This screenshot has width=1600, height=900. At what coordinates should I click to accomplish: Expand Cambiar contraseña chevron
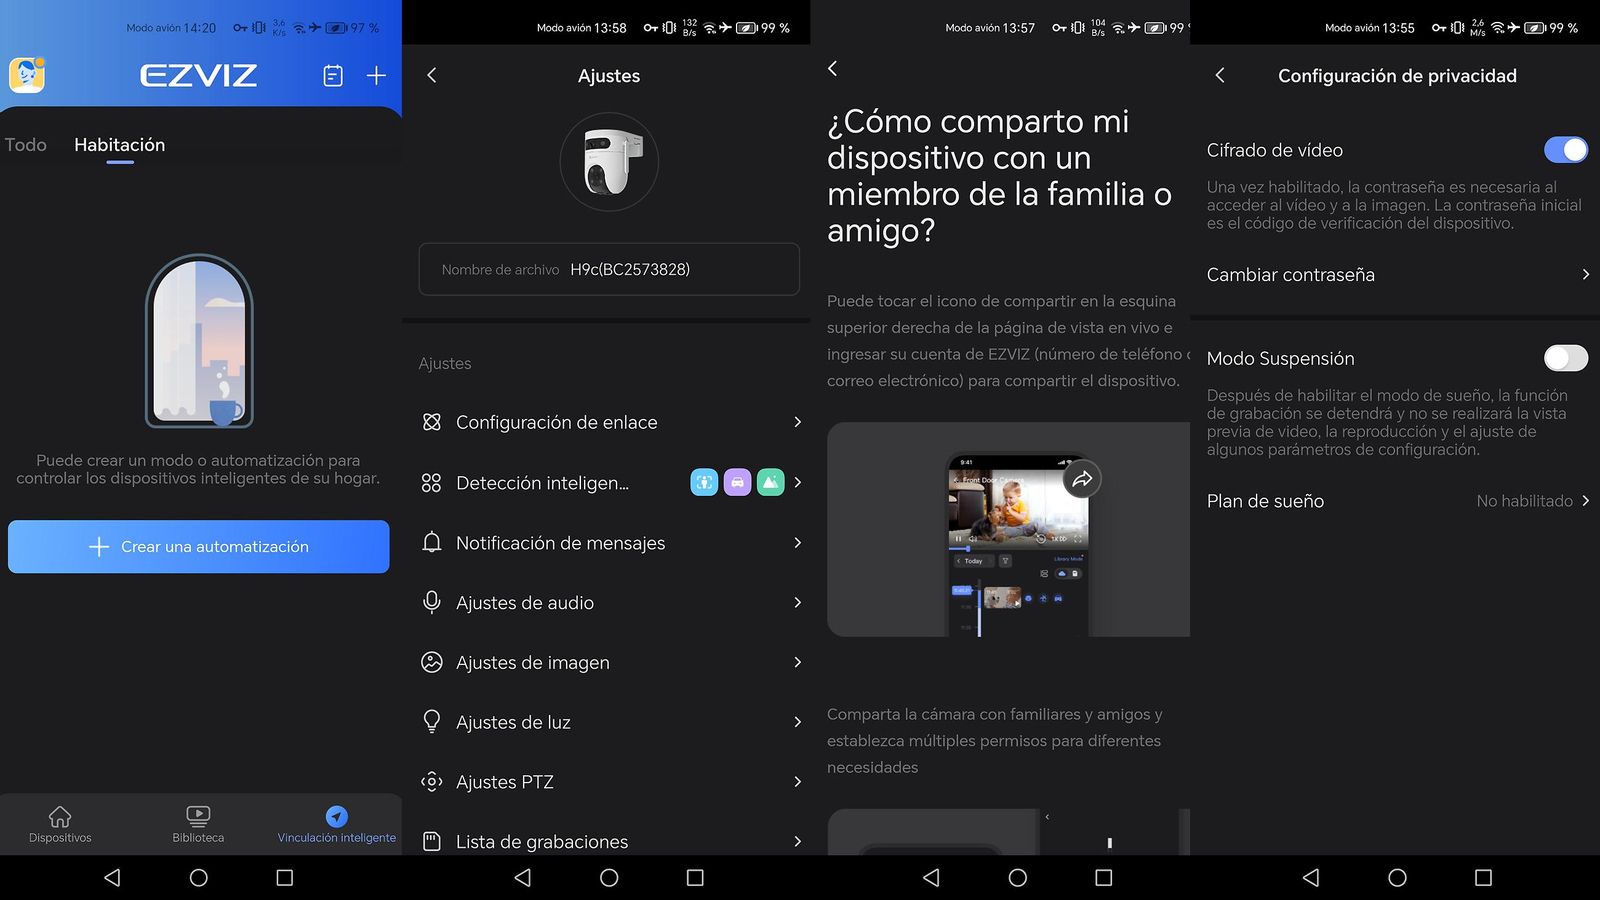tap(1585, 275)
